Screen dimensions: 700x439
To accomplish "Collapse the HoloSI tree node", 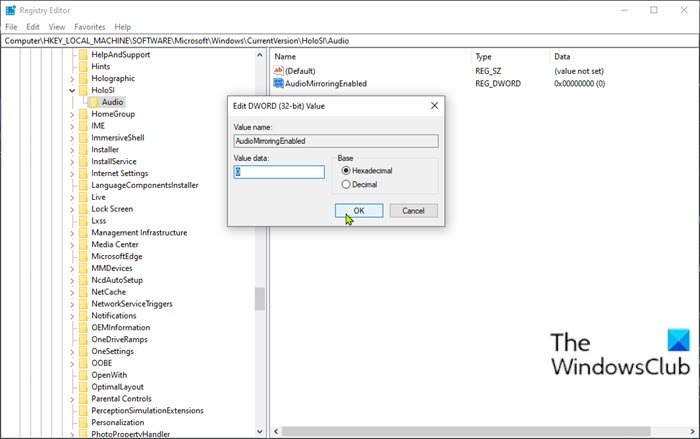I will pos(72,90).
